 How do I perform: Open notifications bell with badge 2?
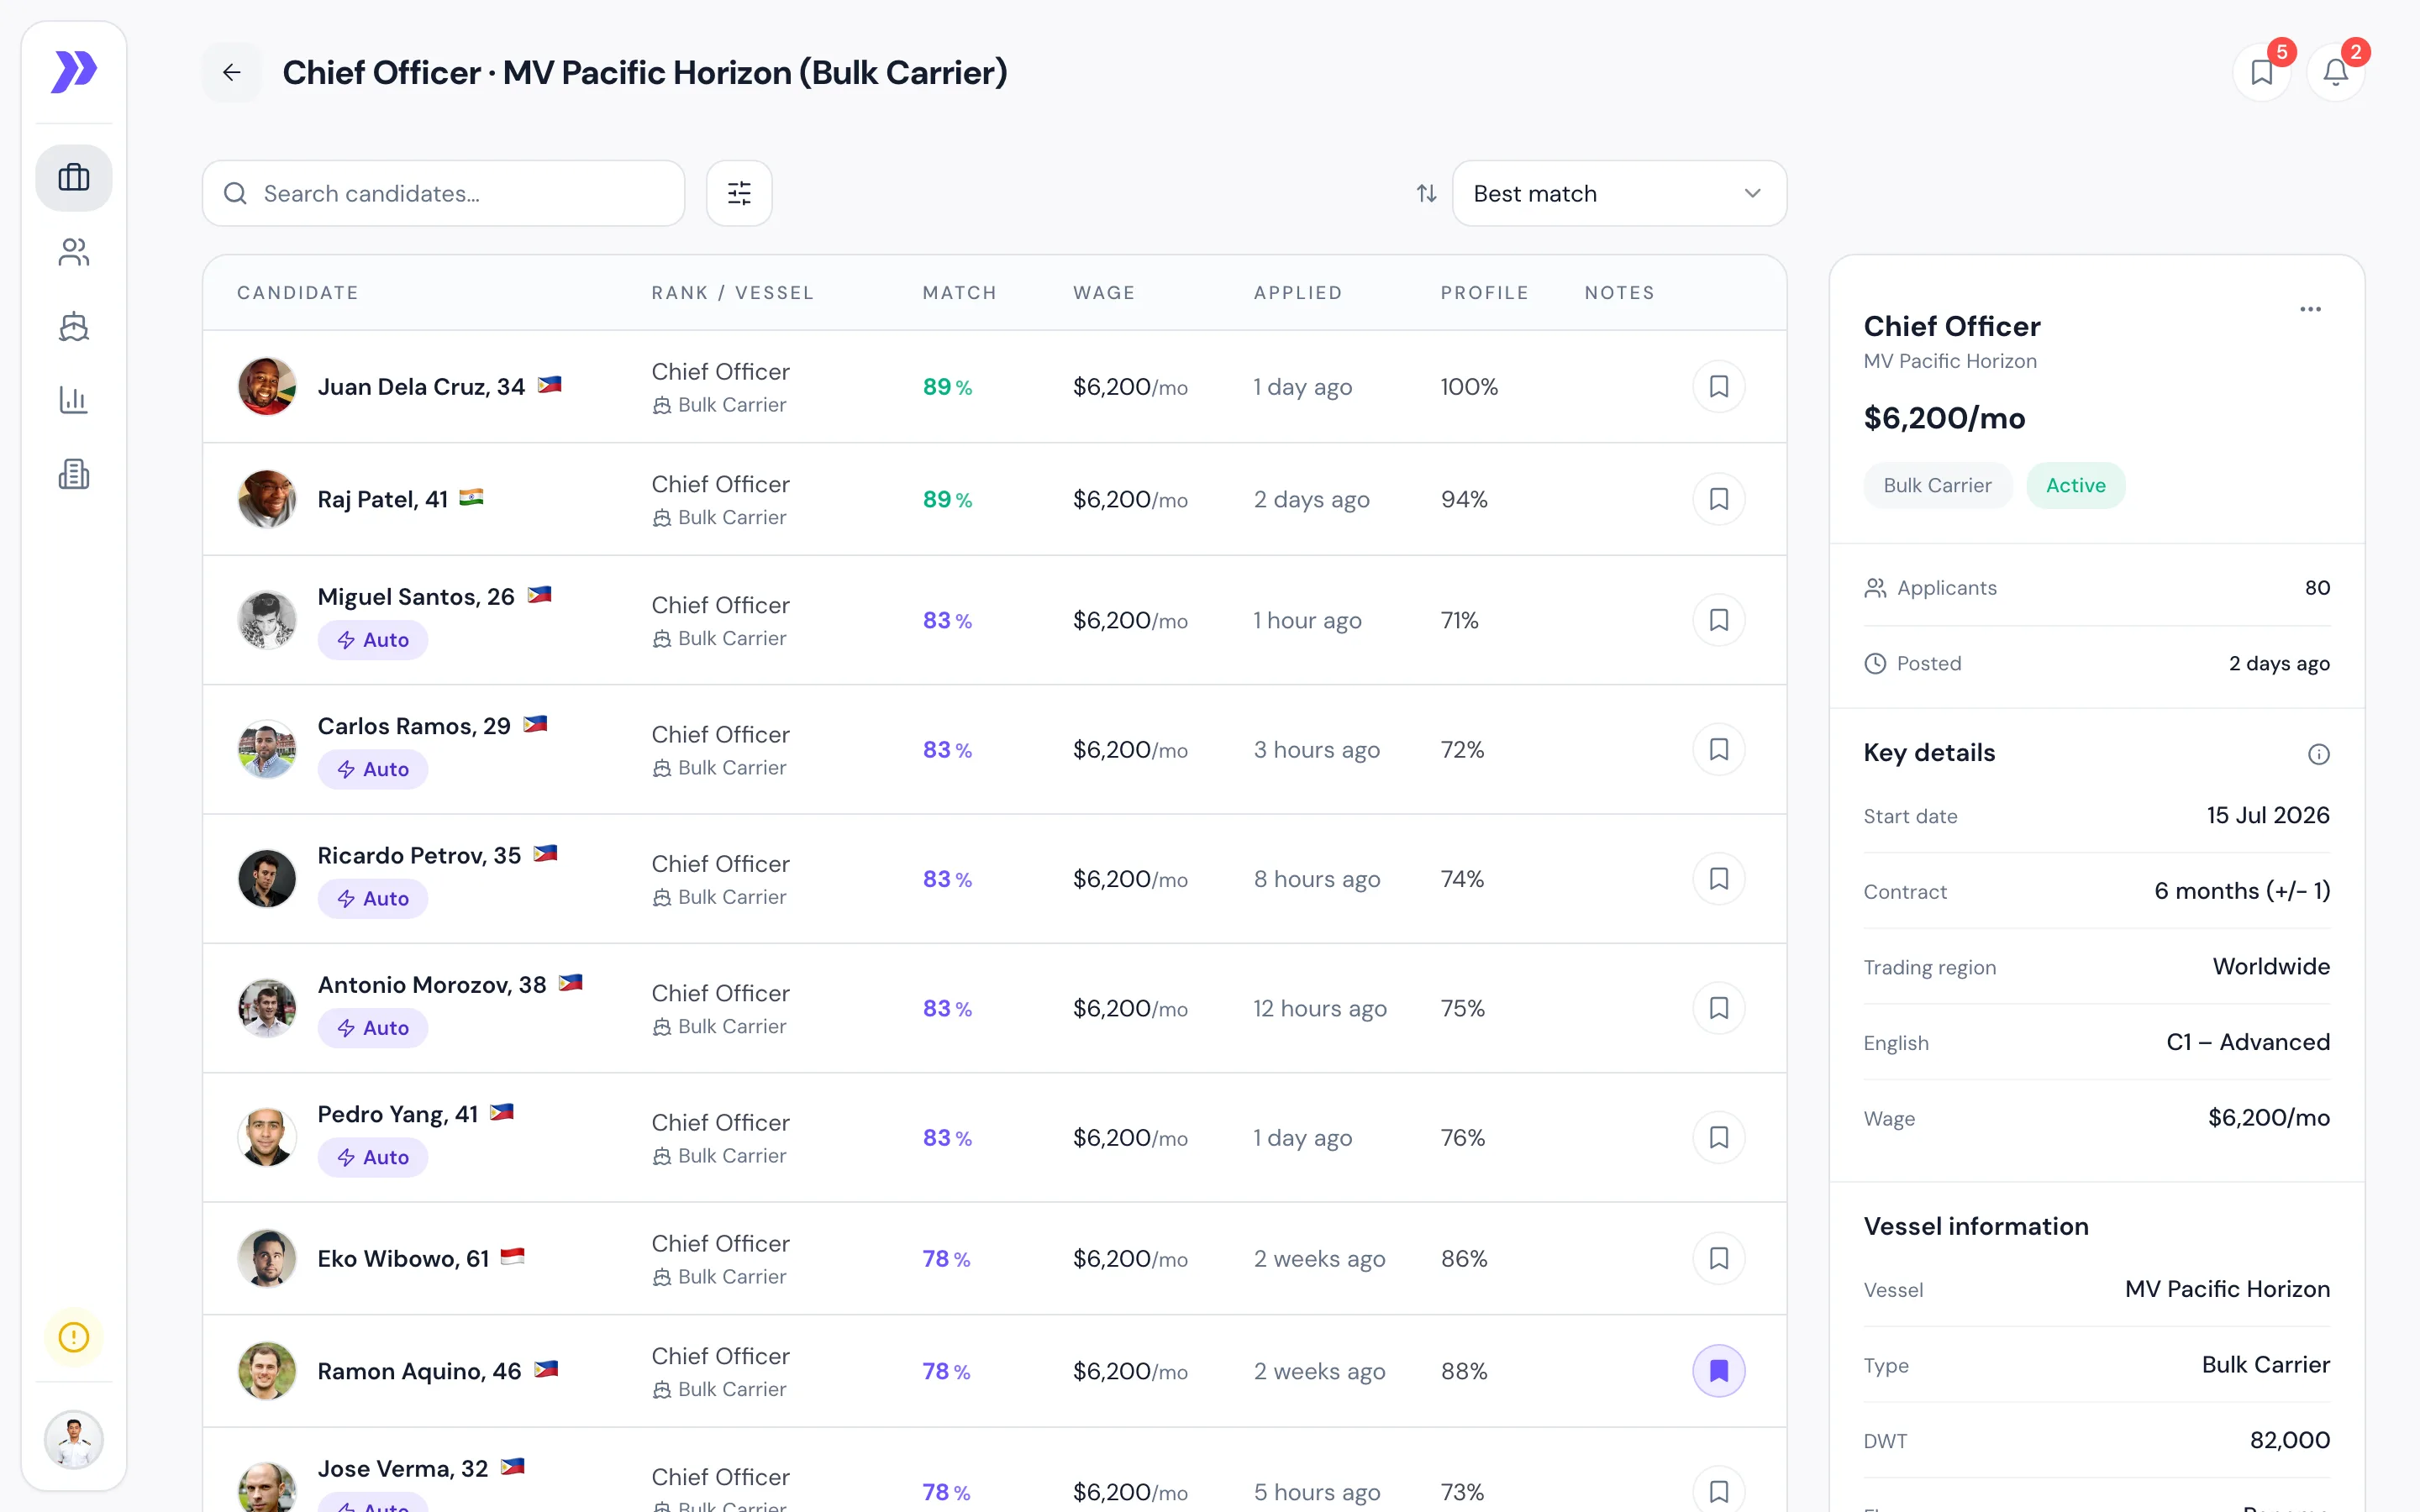pyautogui.click(x=2336, y=72)
